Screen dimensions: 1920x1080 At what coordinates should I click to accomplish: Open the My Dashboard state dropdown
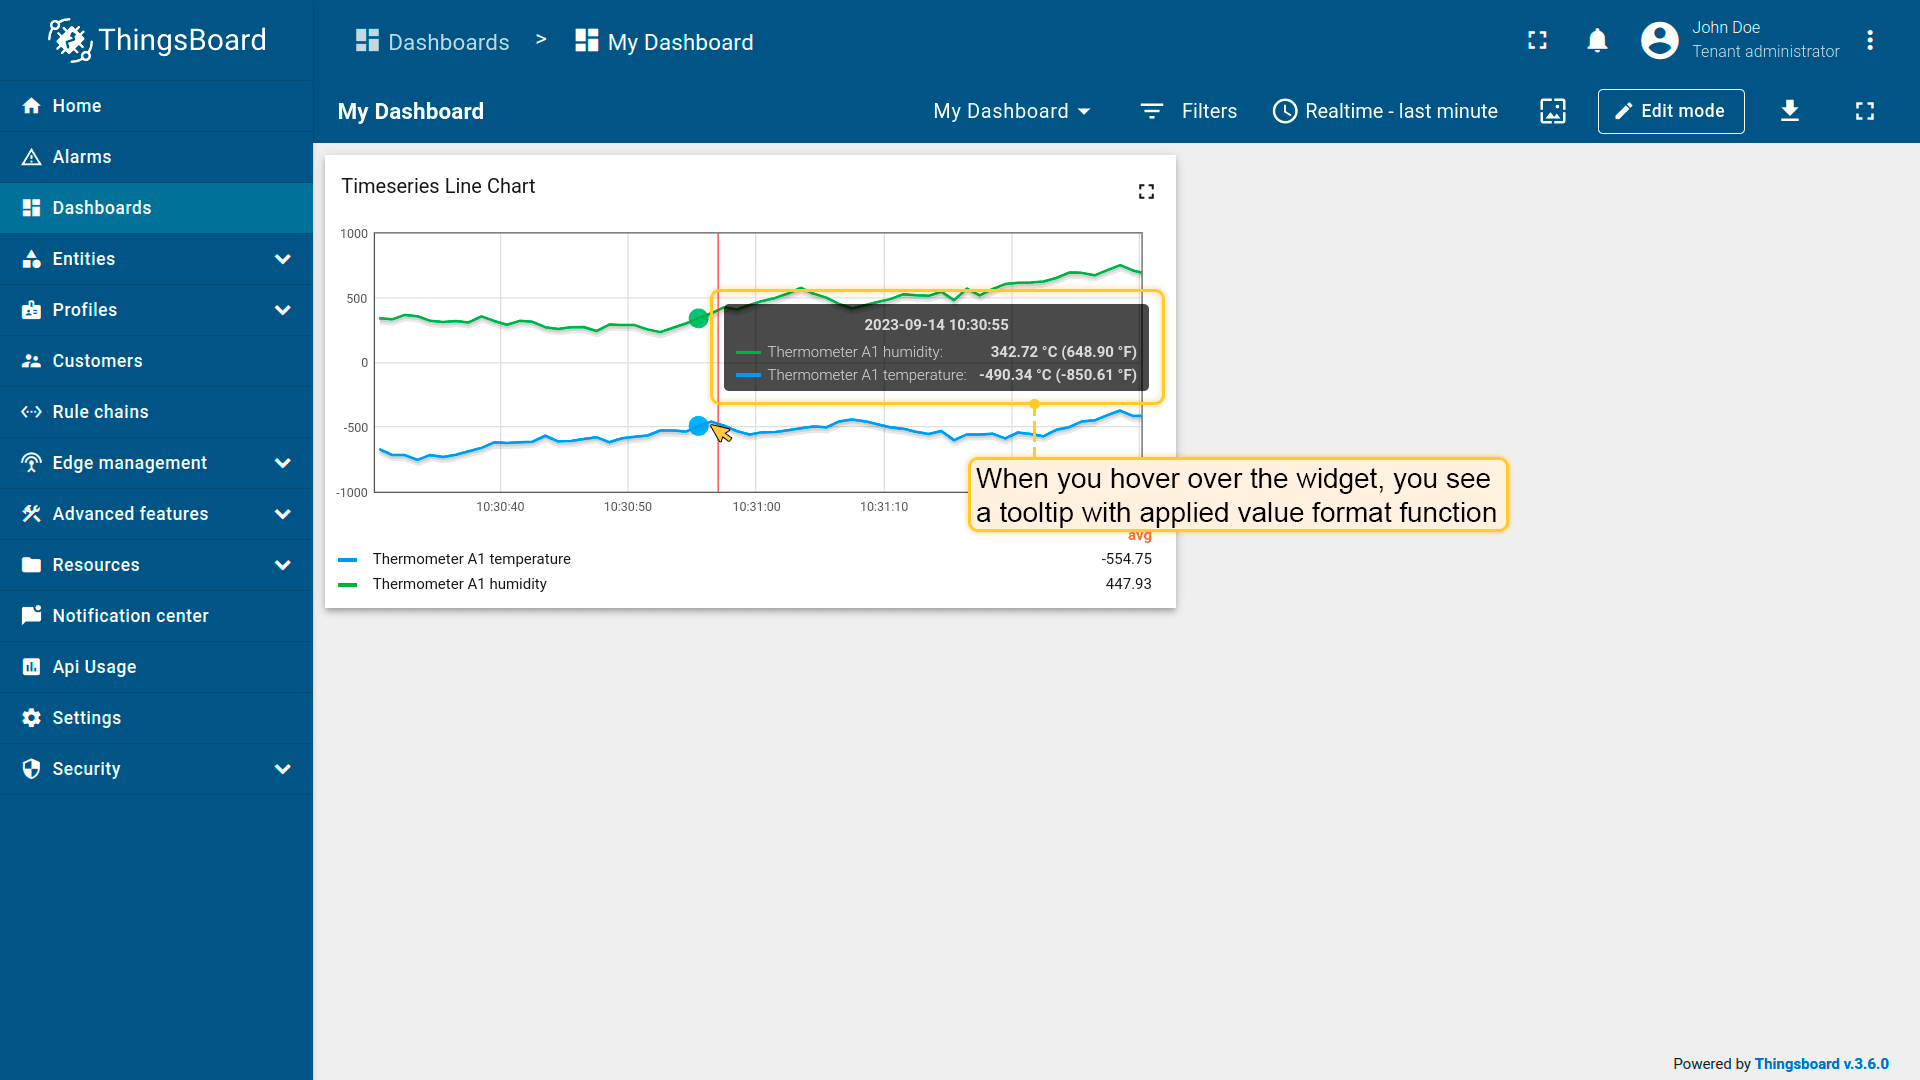click(1011, 111)
